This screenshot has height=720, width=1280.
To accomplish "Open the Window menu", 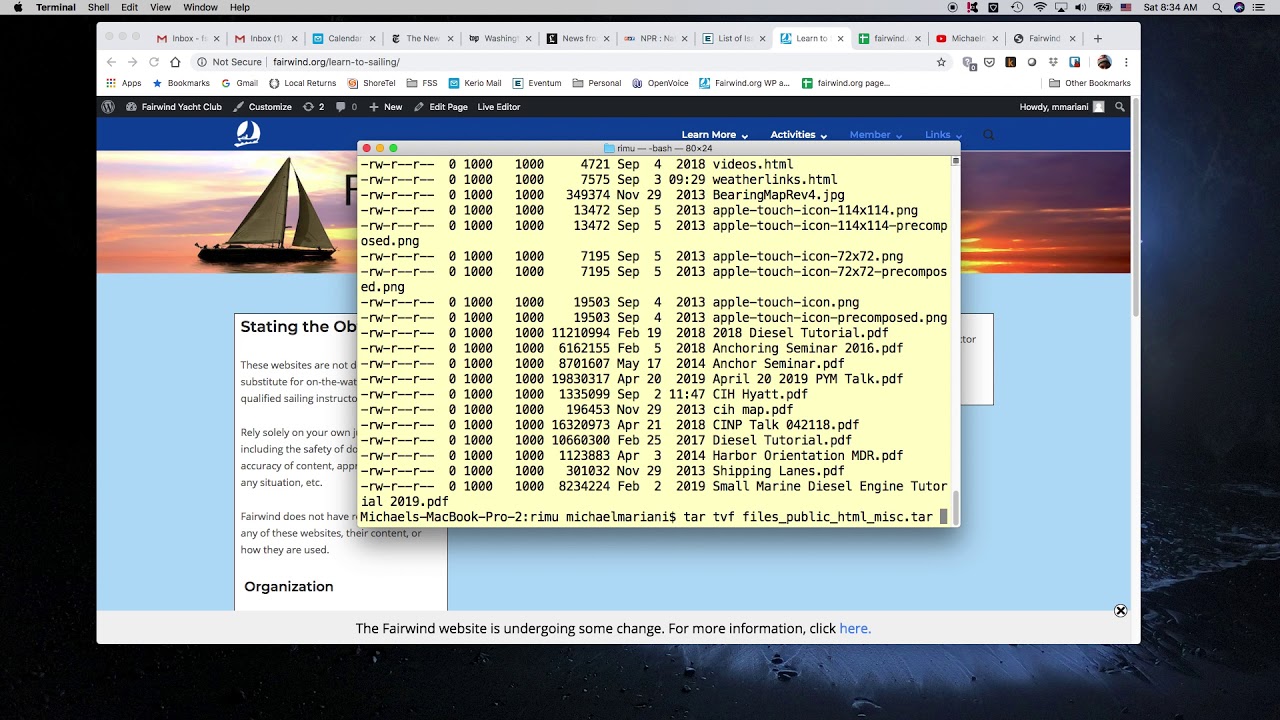I will pos(200,7).
